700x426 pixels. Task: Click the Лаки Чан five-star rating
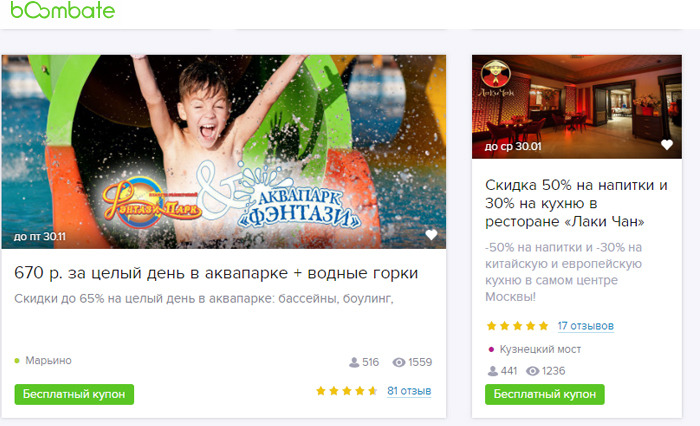(517, 326)
